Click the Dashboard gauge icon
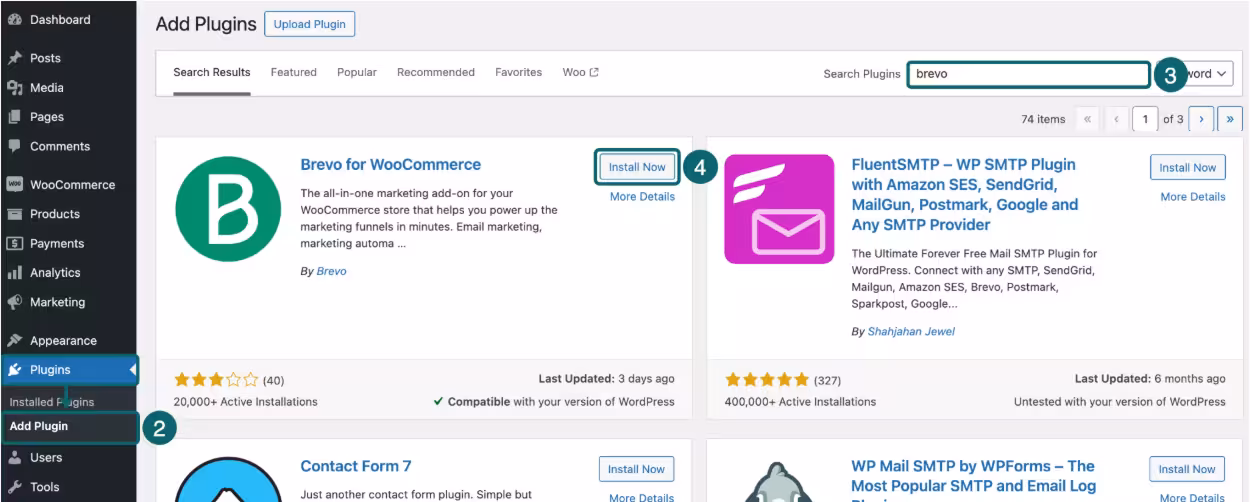 tap(15, 20)
